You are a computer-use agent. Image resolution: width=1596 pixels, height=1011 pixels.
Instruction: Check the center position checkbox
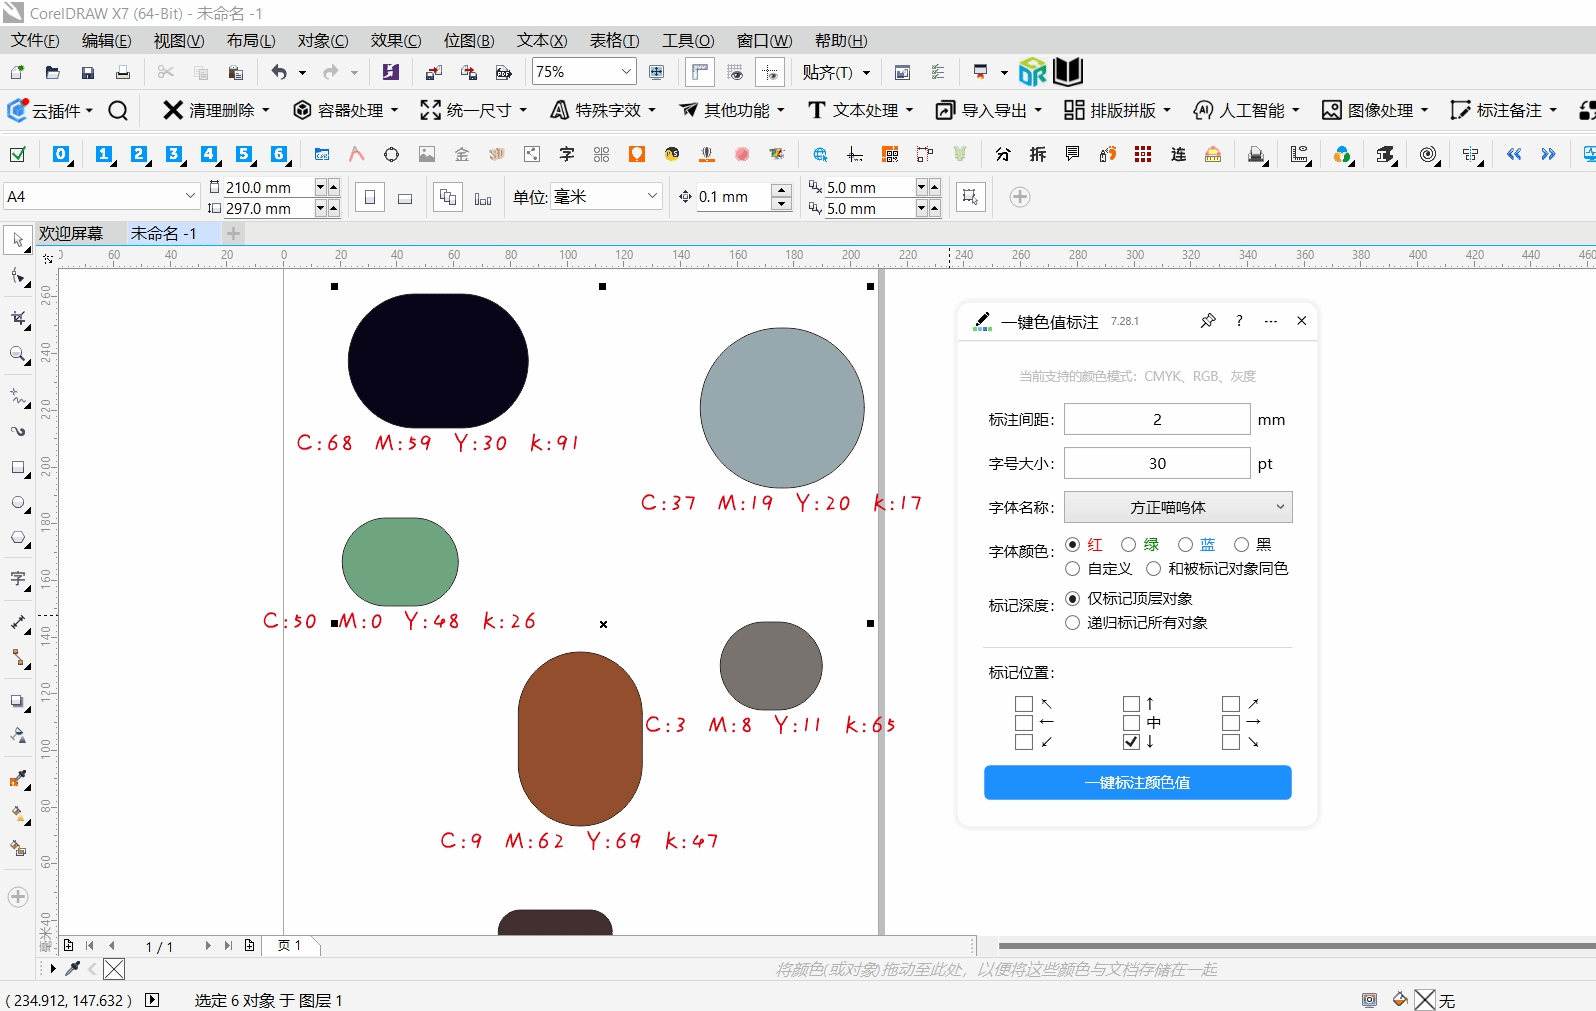(x=1131, y=723)
